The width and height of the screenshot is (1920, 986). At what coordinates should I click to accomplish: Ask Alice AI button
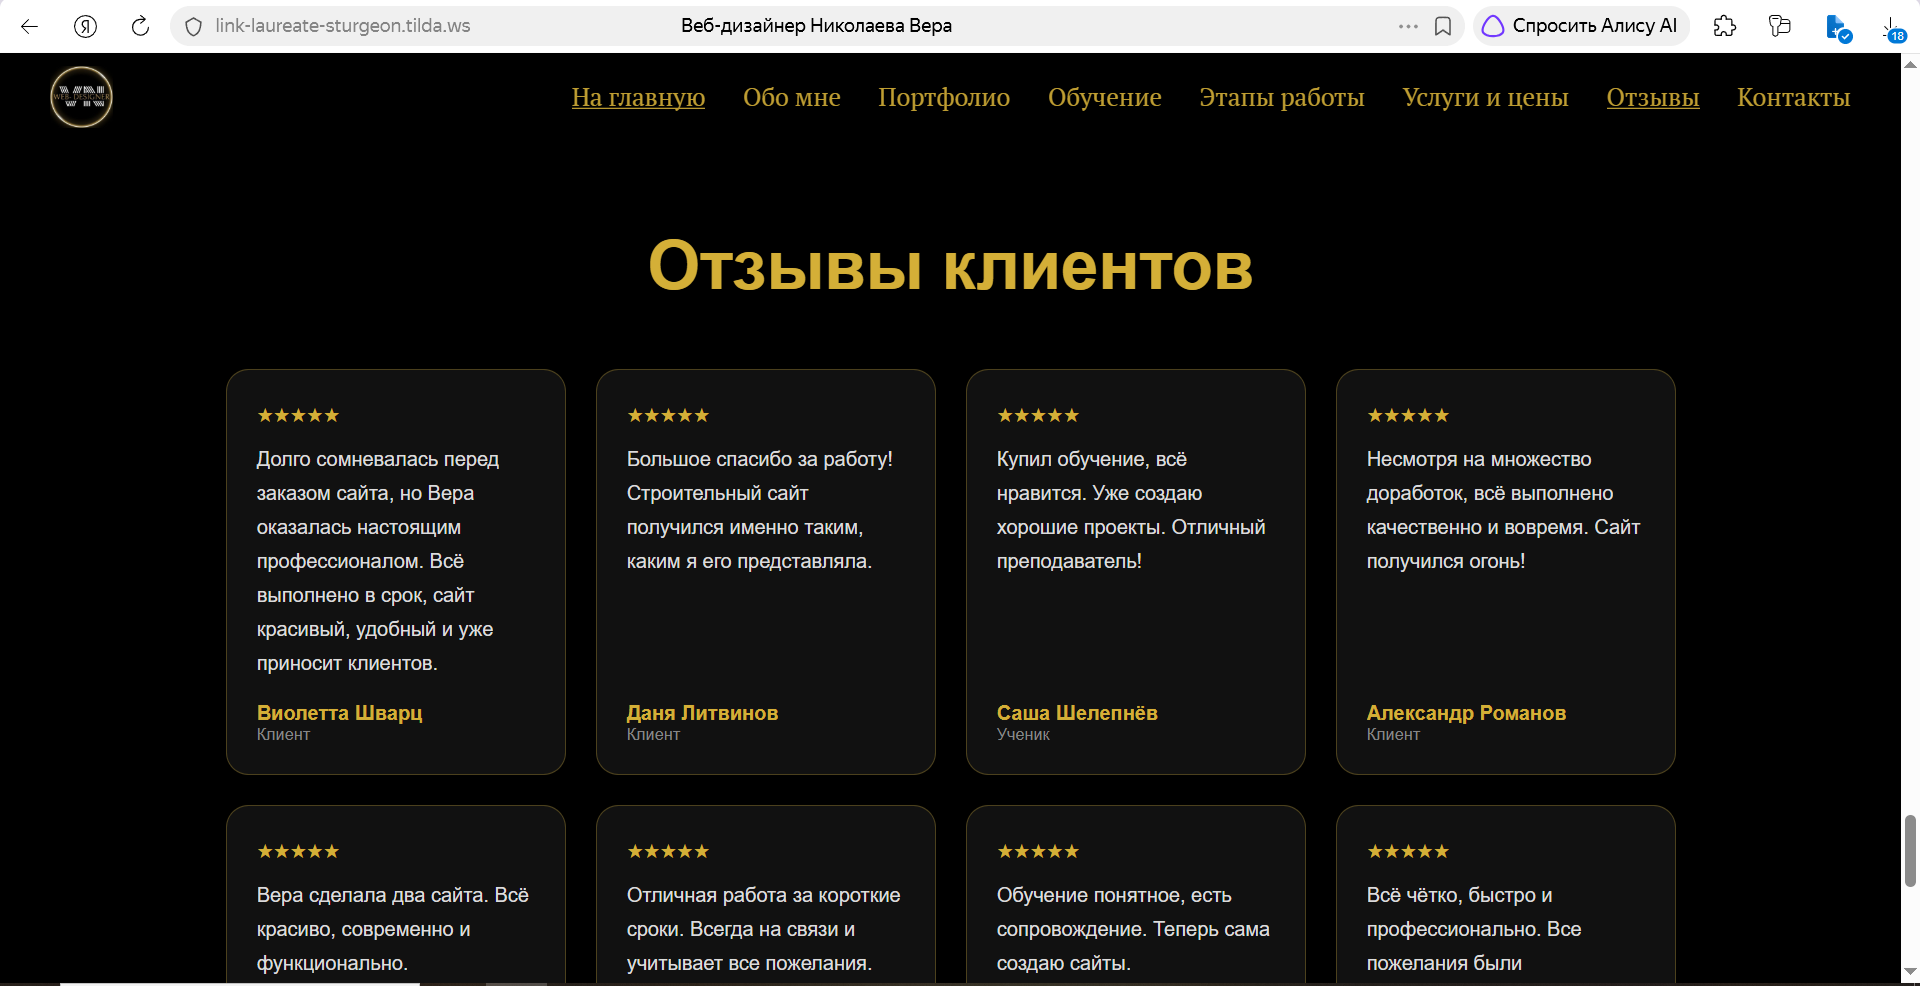[1580, 26]
